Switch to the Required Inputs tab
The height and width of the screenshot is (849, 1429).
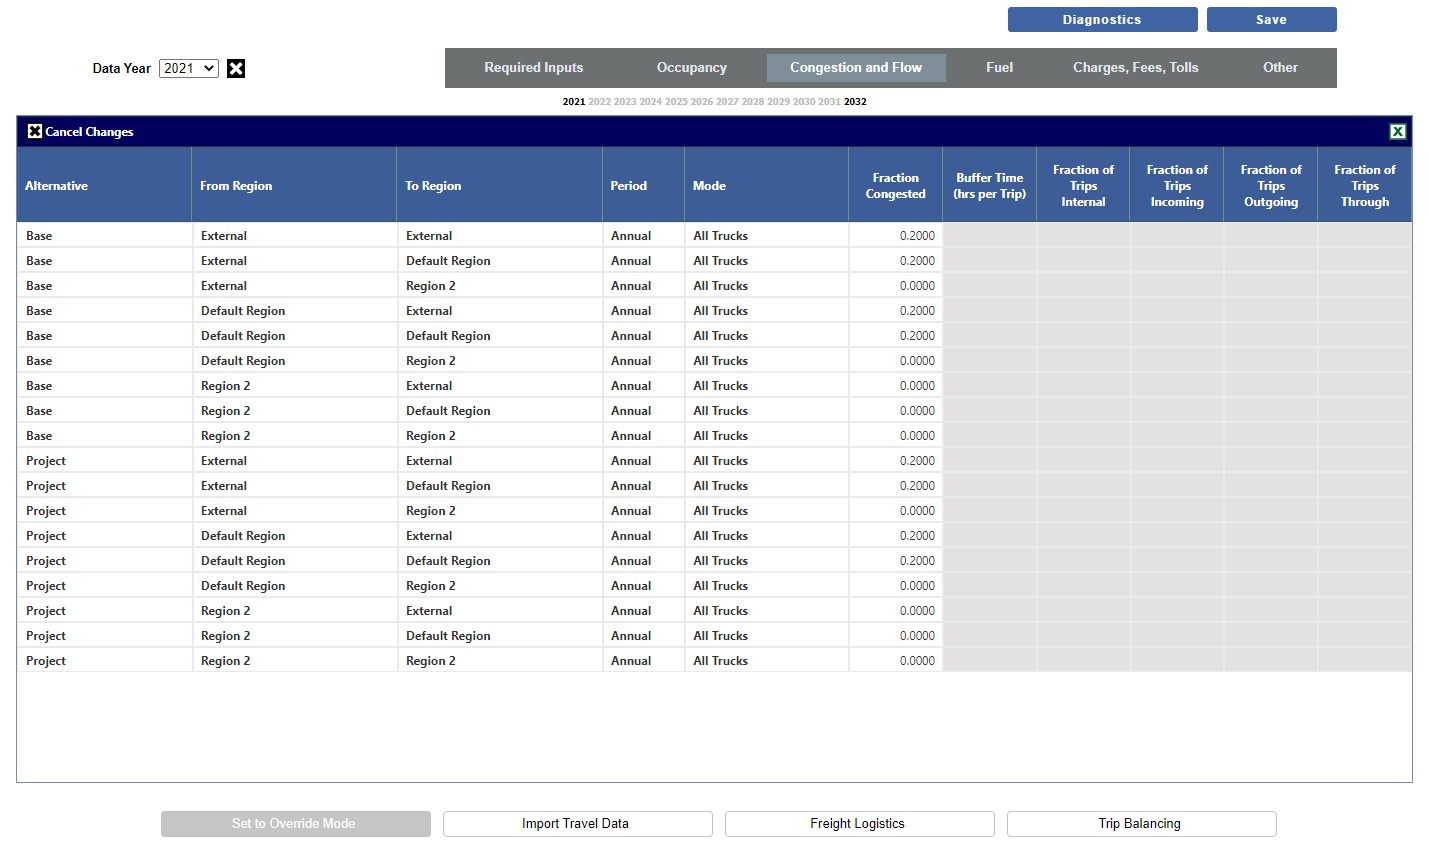(x=533, y=68)
